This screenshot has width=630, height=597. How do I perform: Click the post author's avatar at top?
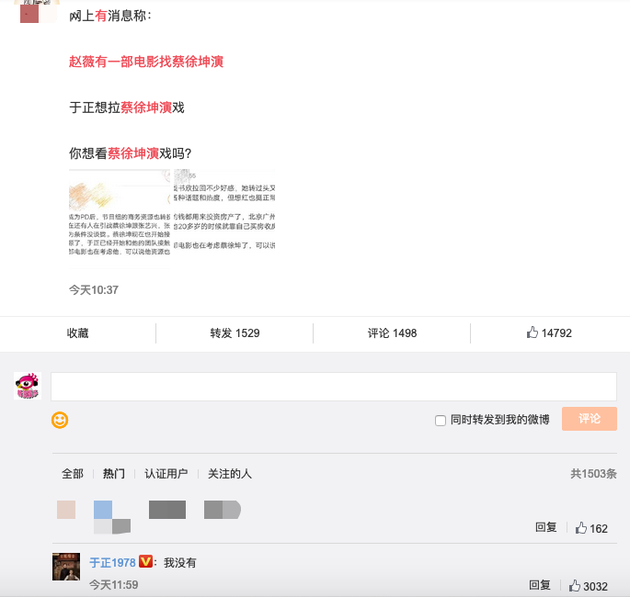(31, 12)
